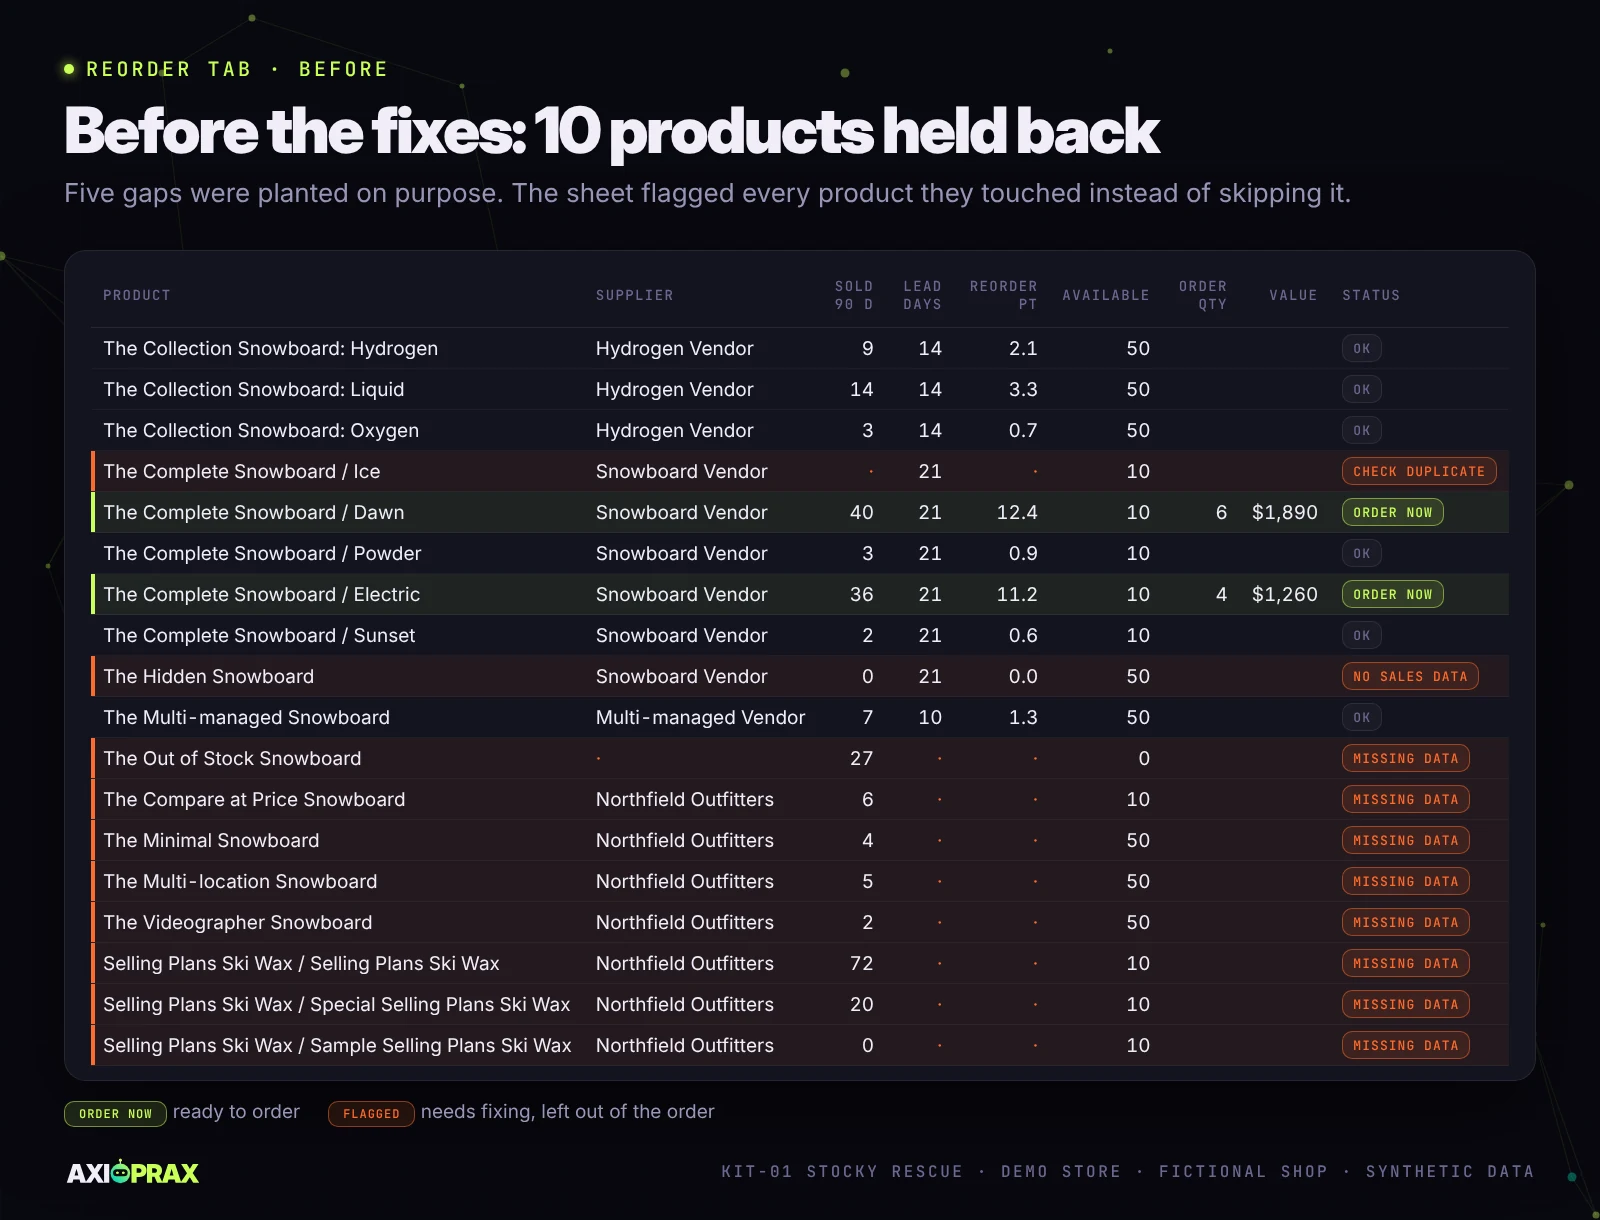Click MISSING DATA badge for Minimal Snowboard
The height and width of the screenshot is (1220, 1600).
[x=1406, y=840]
